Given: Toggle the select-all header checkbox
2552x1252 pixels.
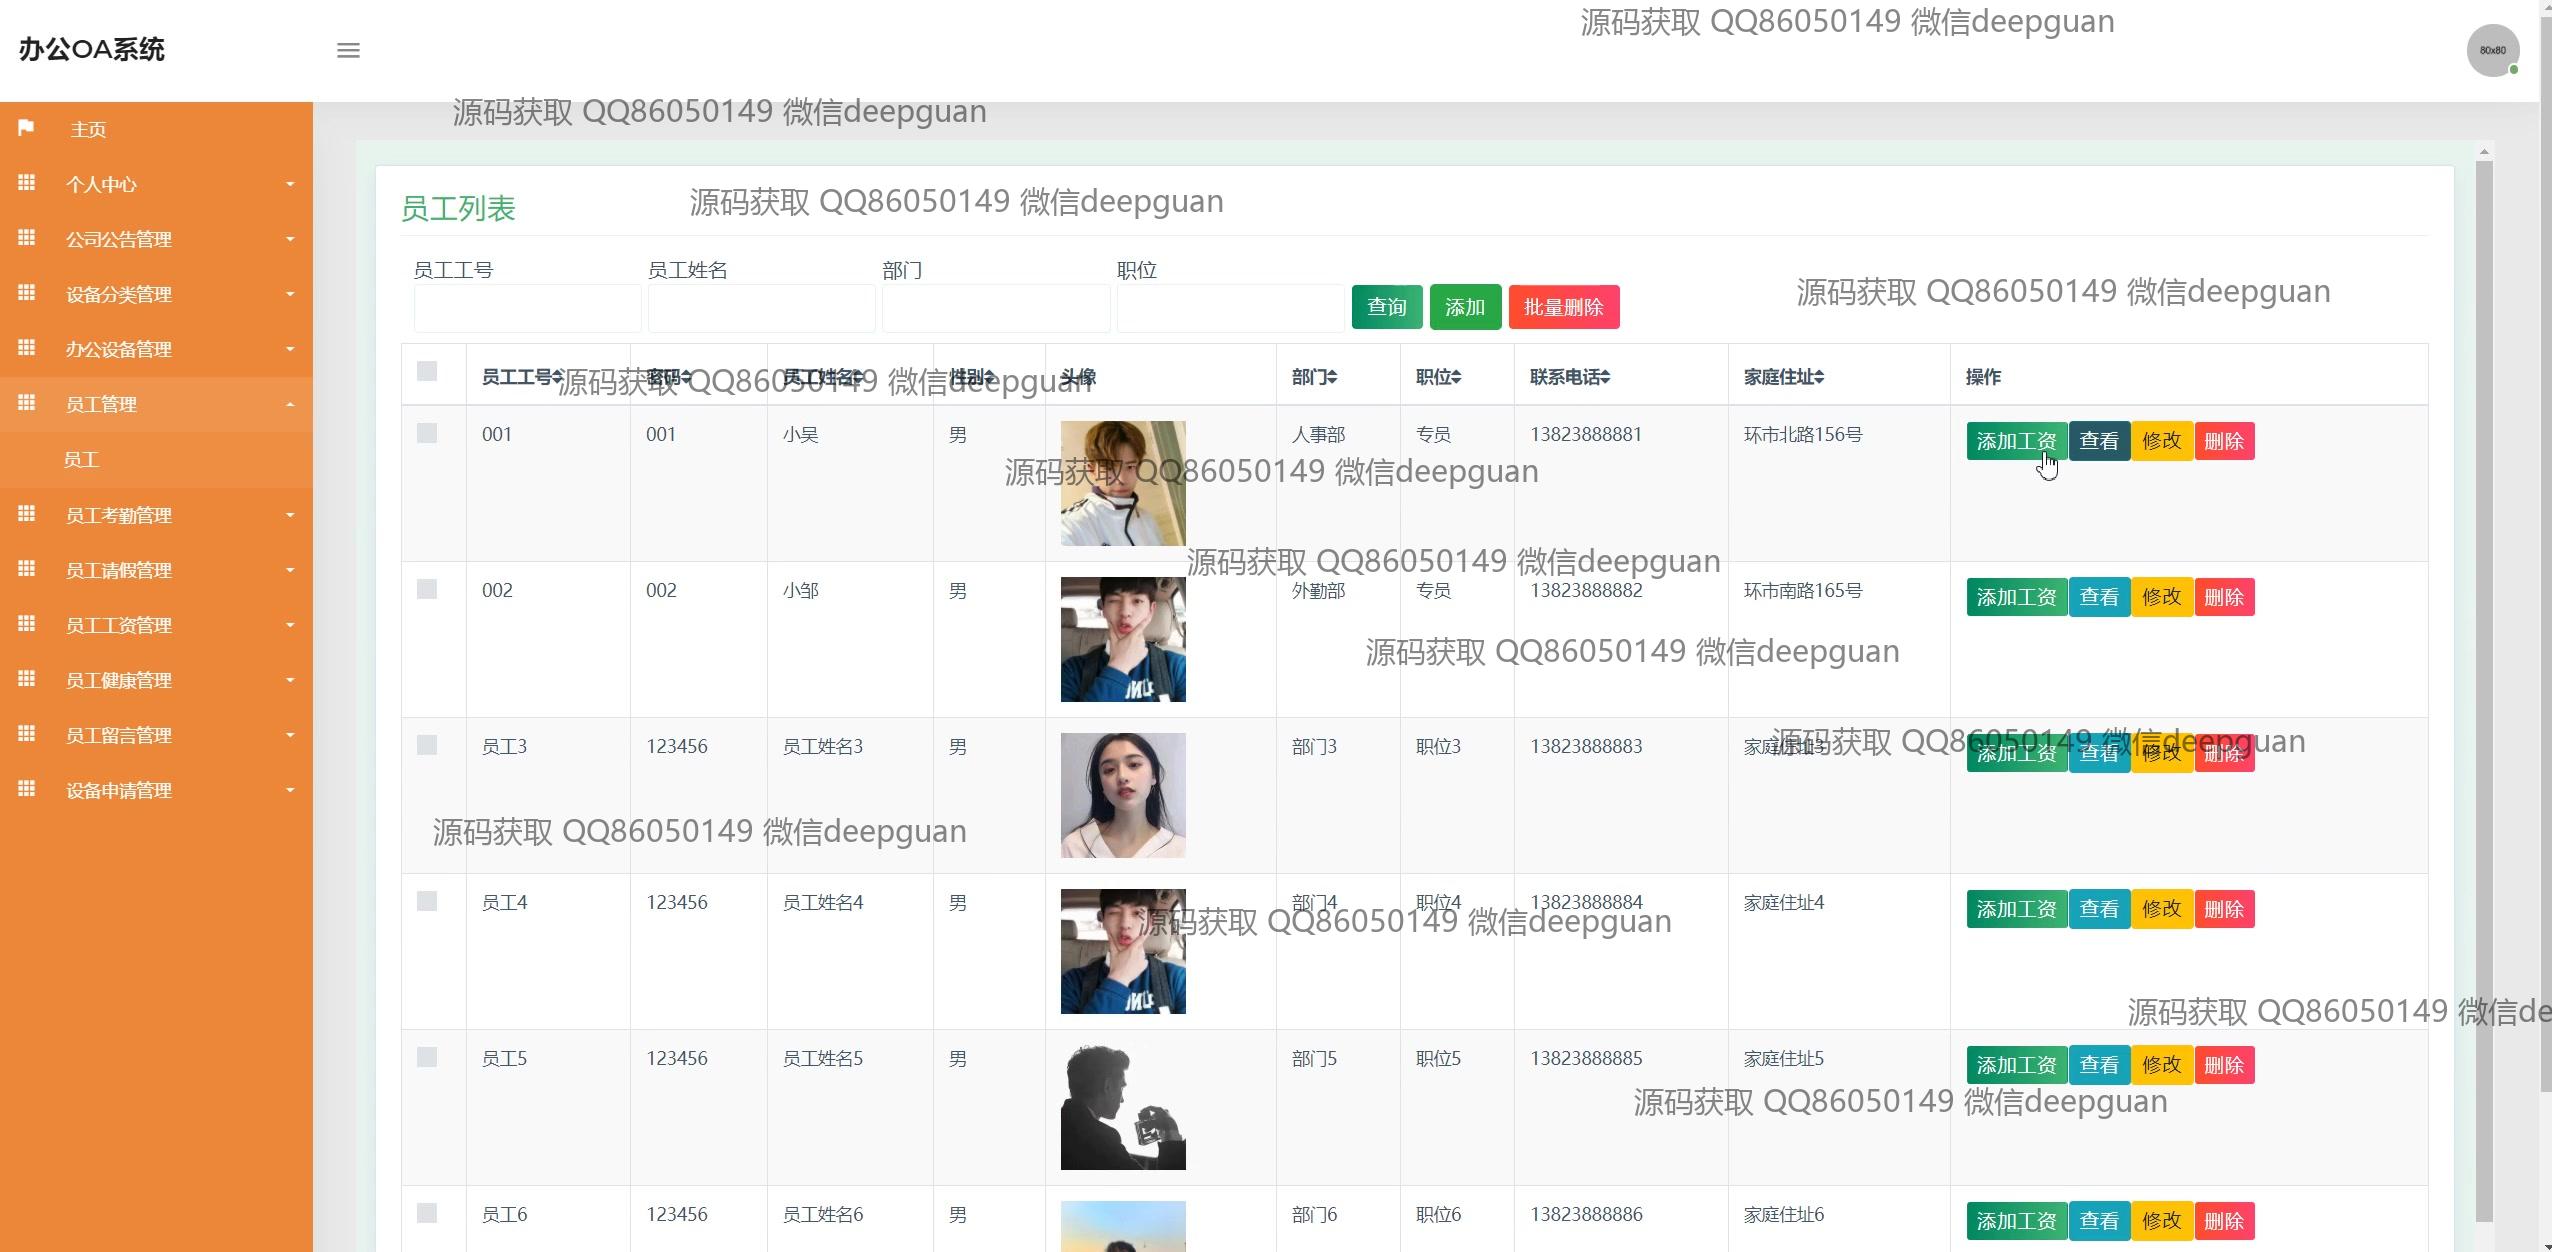Looking at the screenshot, I should pyautogui.click(x=427, y=371).
